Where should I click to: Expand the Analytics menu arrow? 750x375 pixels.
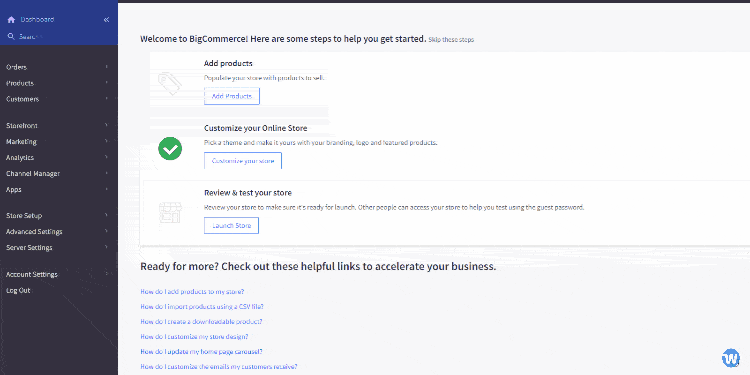[x=106, y=157]
